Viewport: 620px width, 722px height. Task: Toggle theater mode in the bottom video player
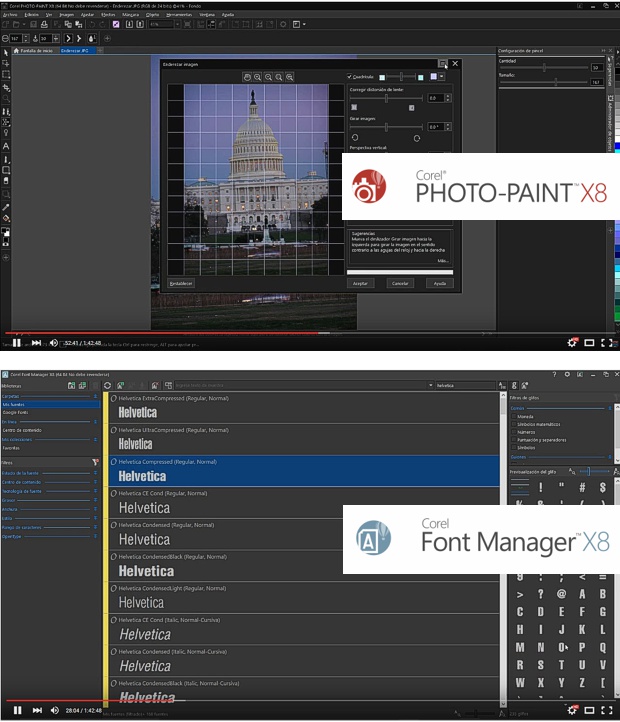click(x=589, y=710)
